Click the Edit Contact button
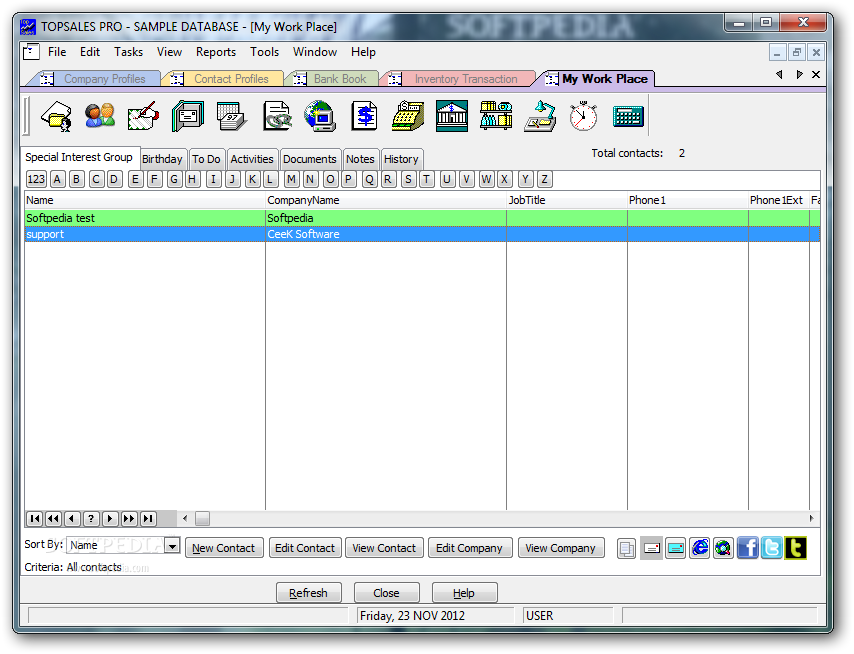This screenshot has width=854, height=654. [x=305, y=548]
